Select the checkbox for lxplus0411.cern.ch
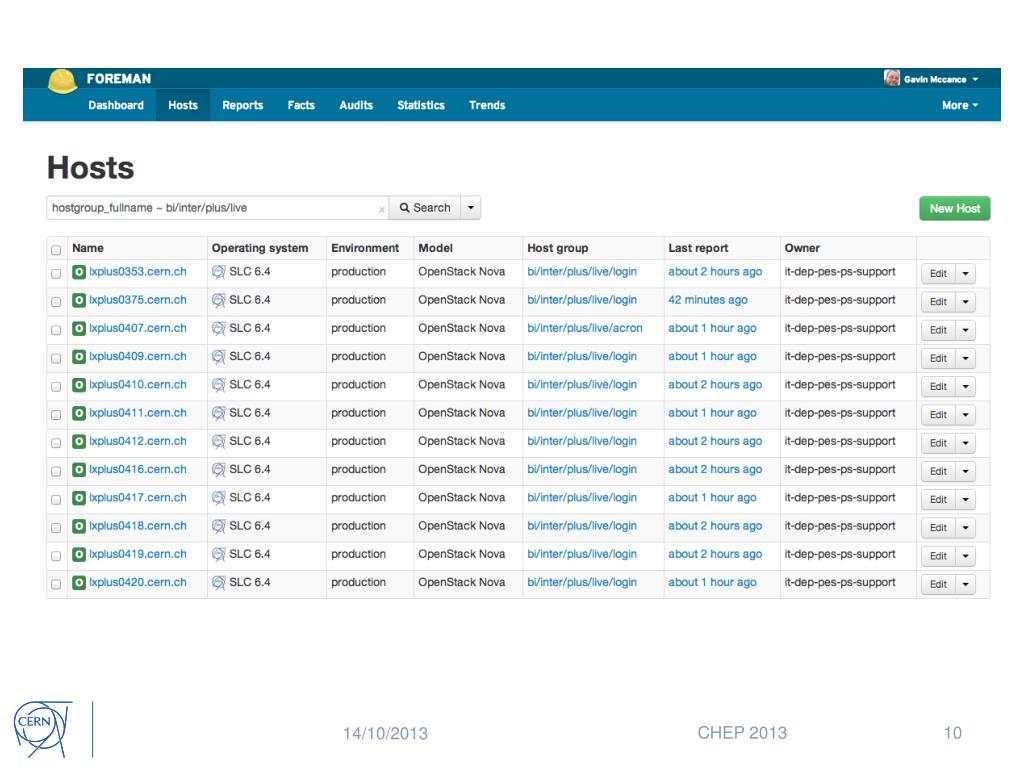This screenshot has height=768, width=1024. pos(56,415)
